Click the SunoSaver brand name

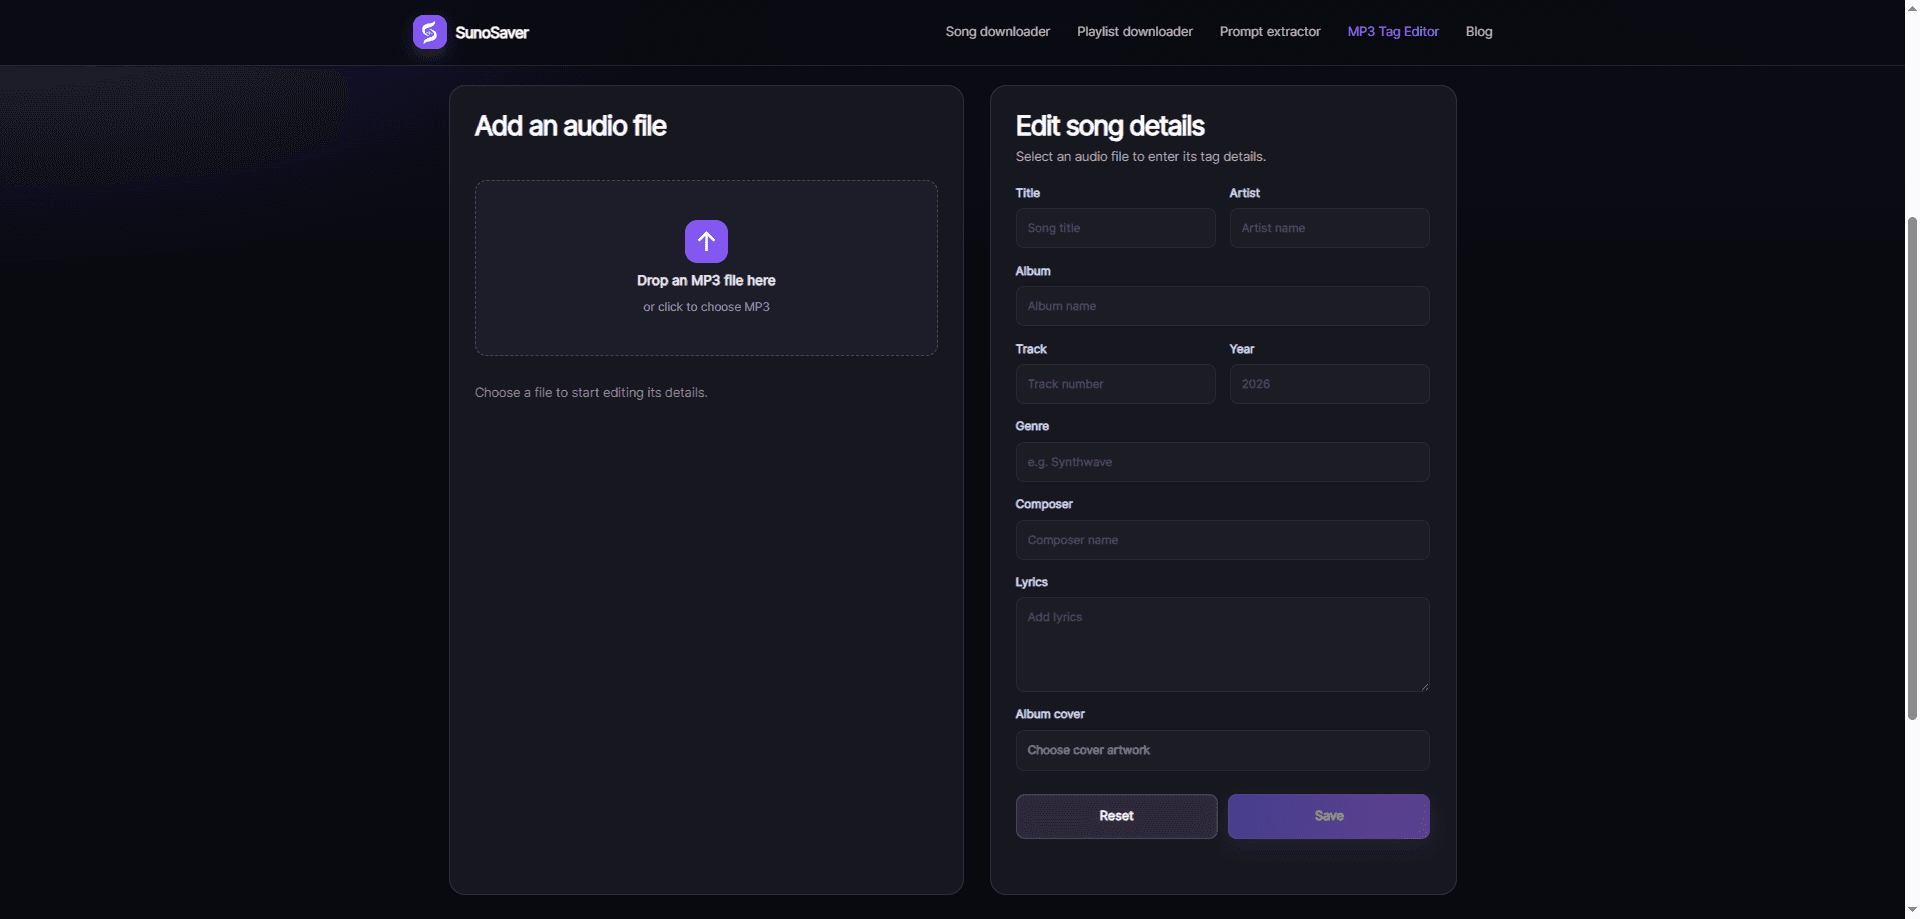[492, 33]
